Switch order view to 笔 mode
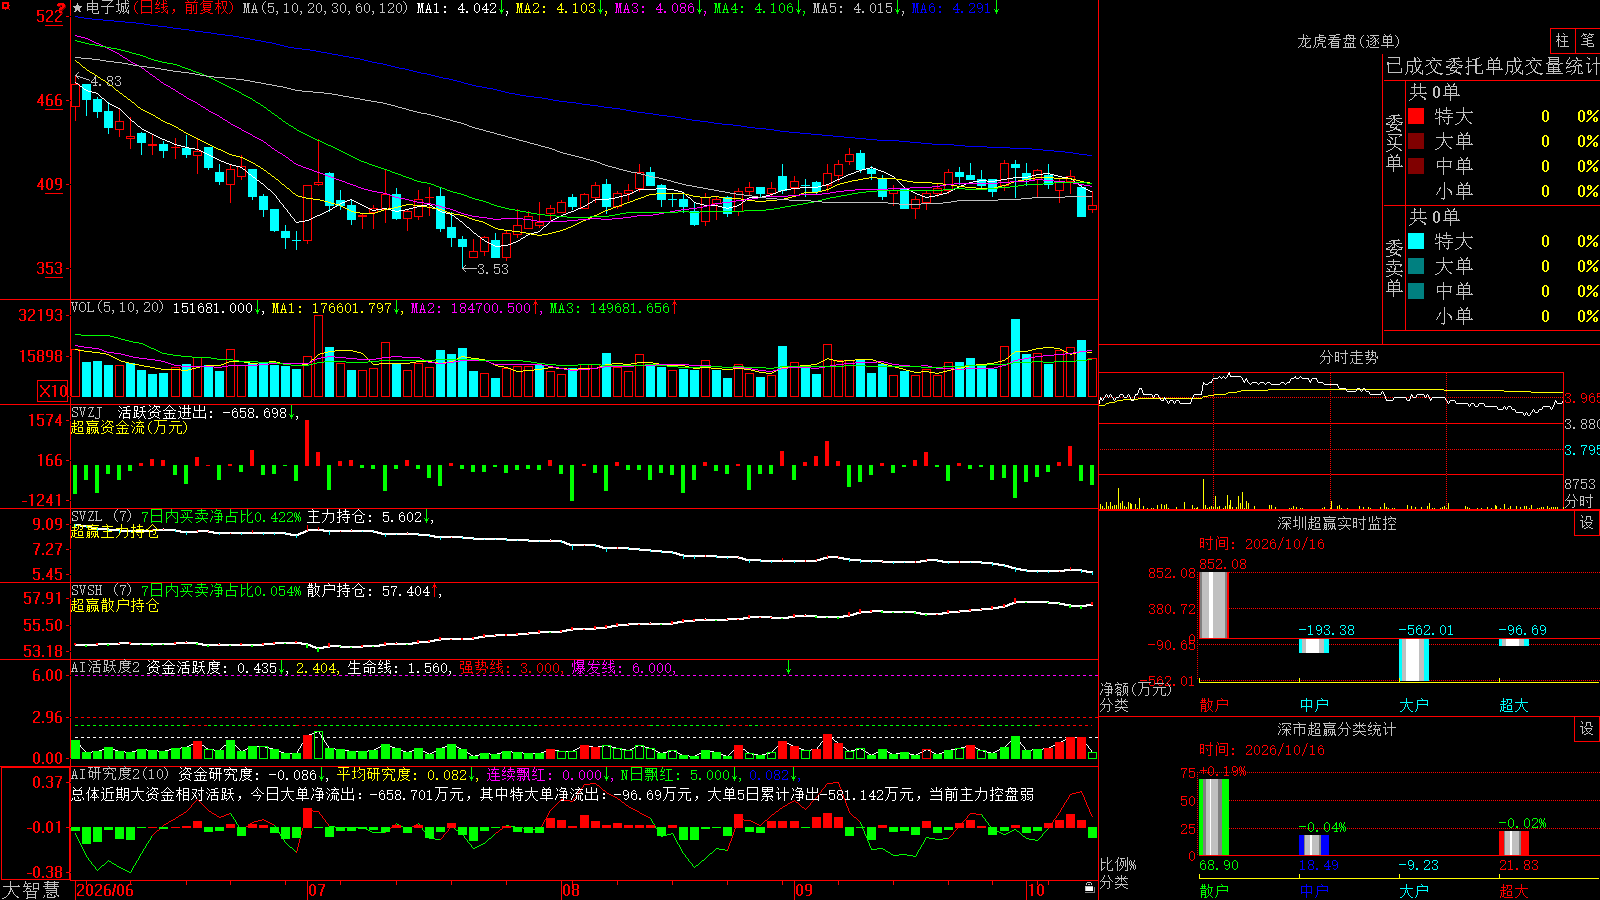Viewport: 1600px width, 900px height. click(1587, 41)
